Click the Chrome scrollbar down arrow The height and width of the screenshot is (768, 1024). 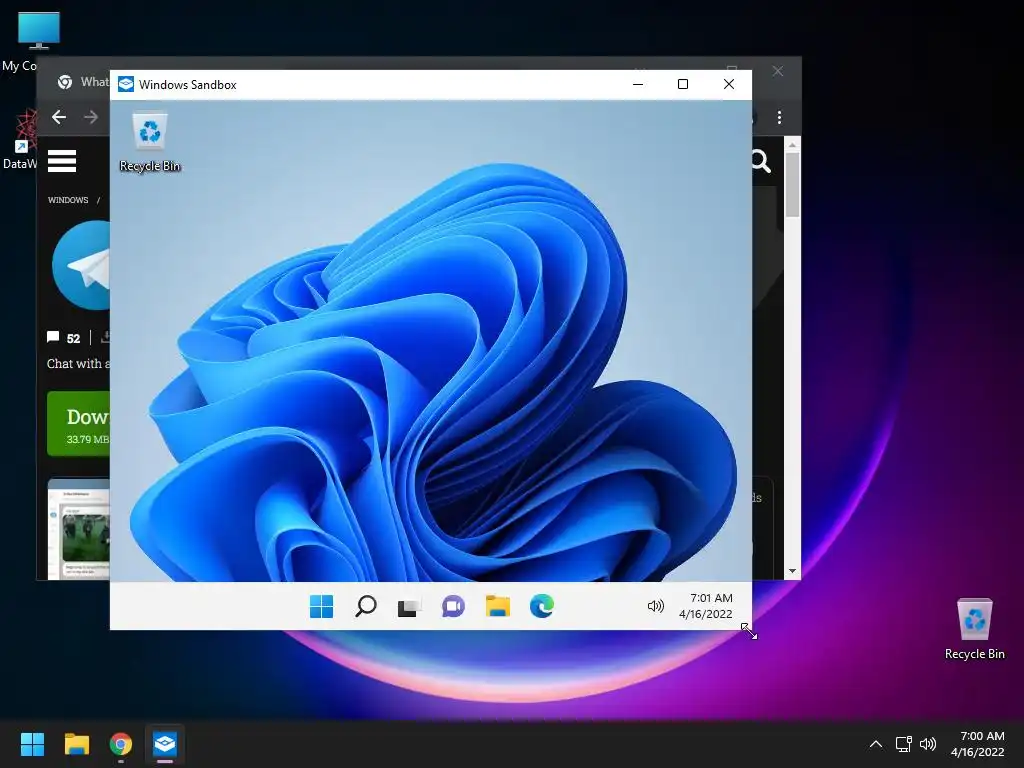pyautogui.click(x=792, y=571)
